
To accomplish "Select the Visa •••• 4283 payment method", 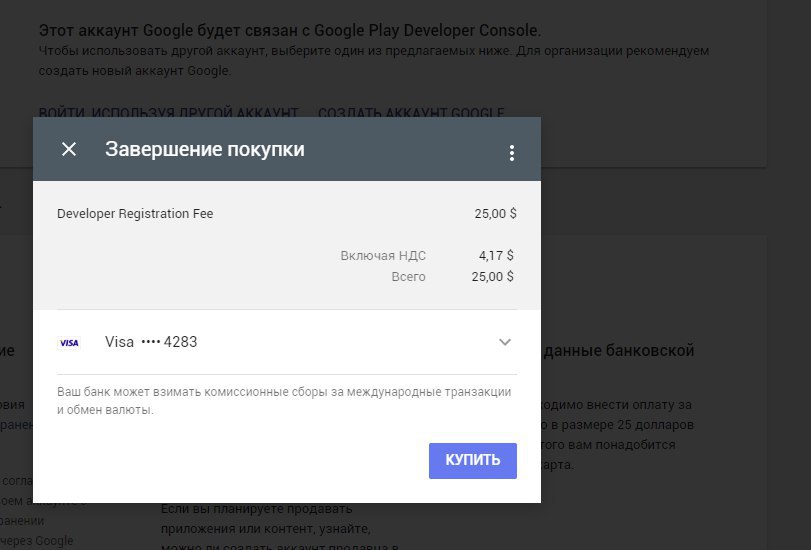I will [287, 342].
